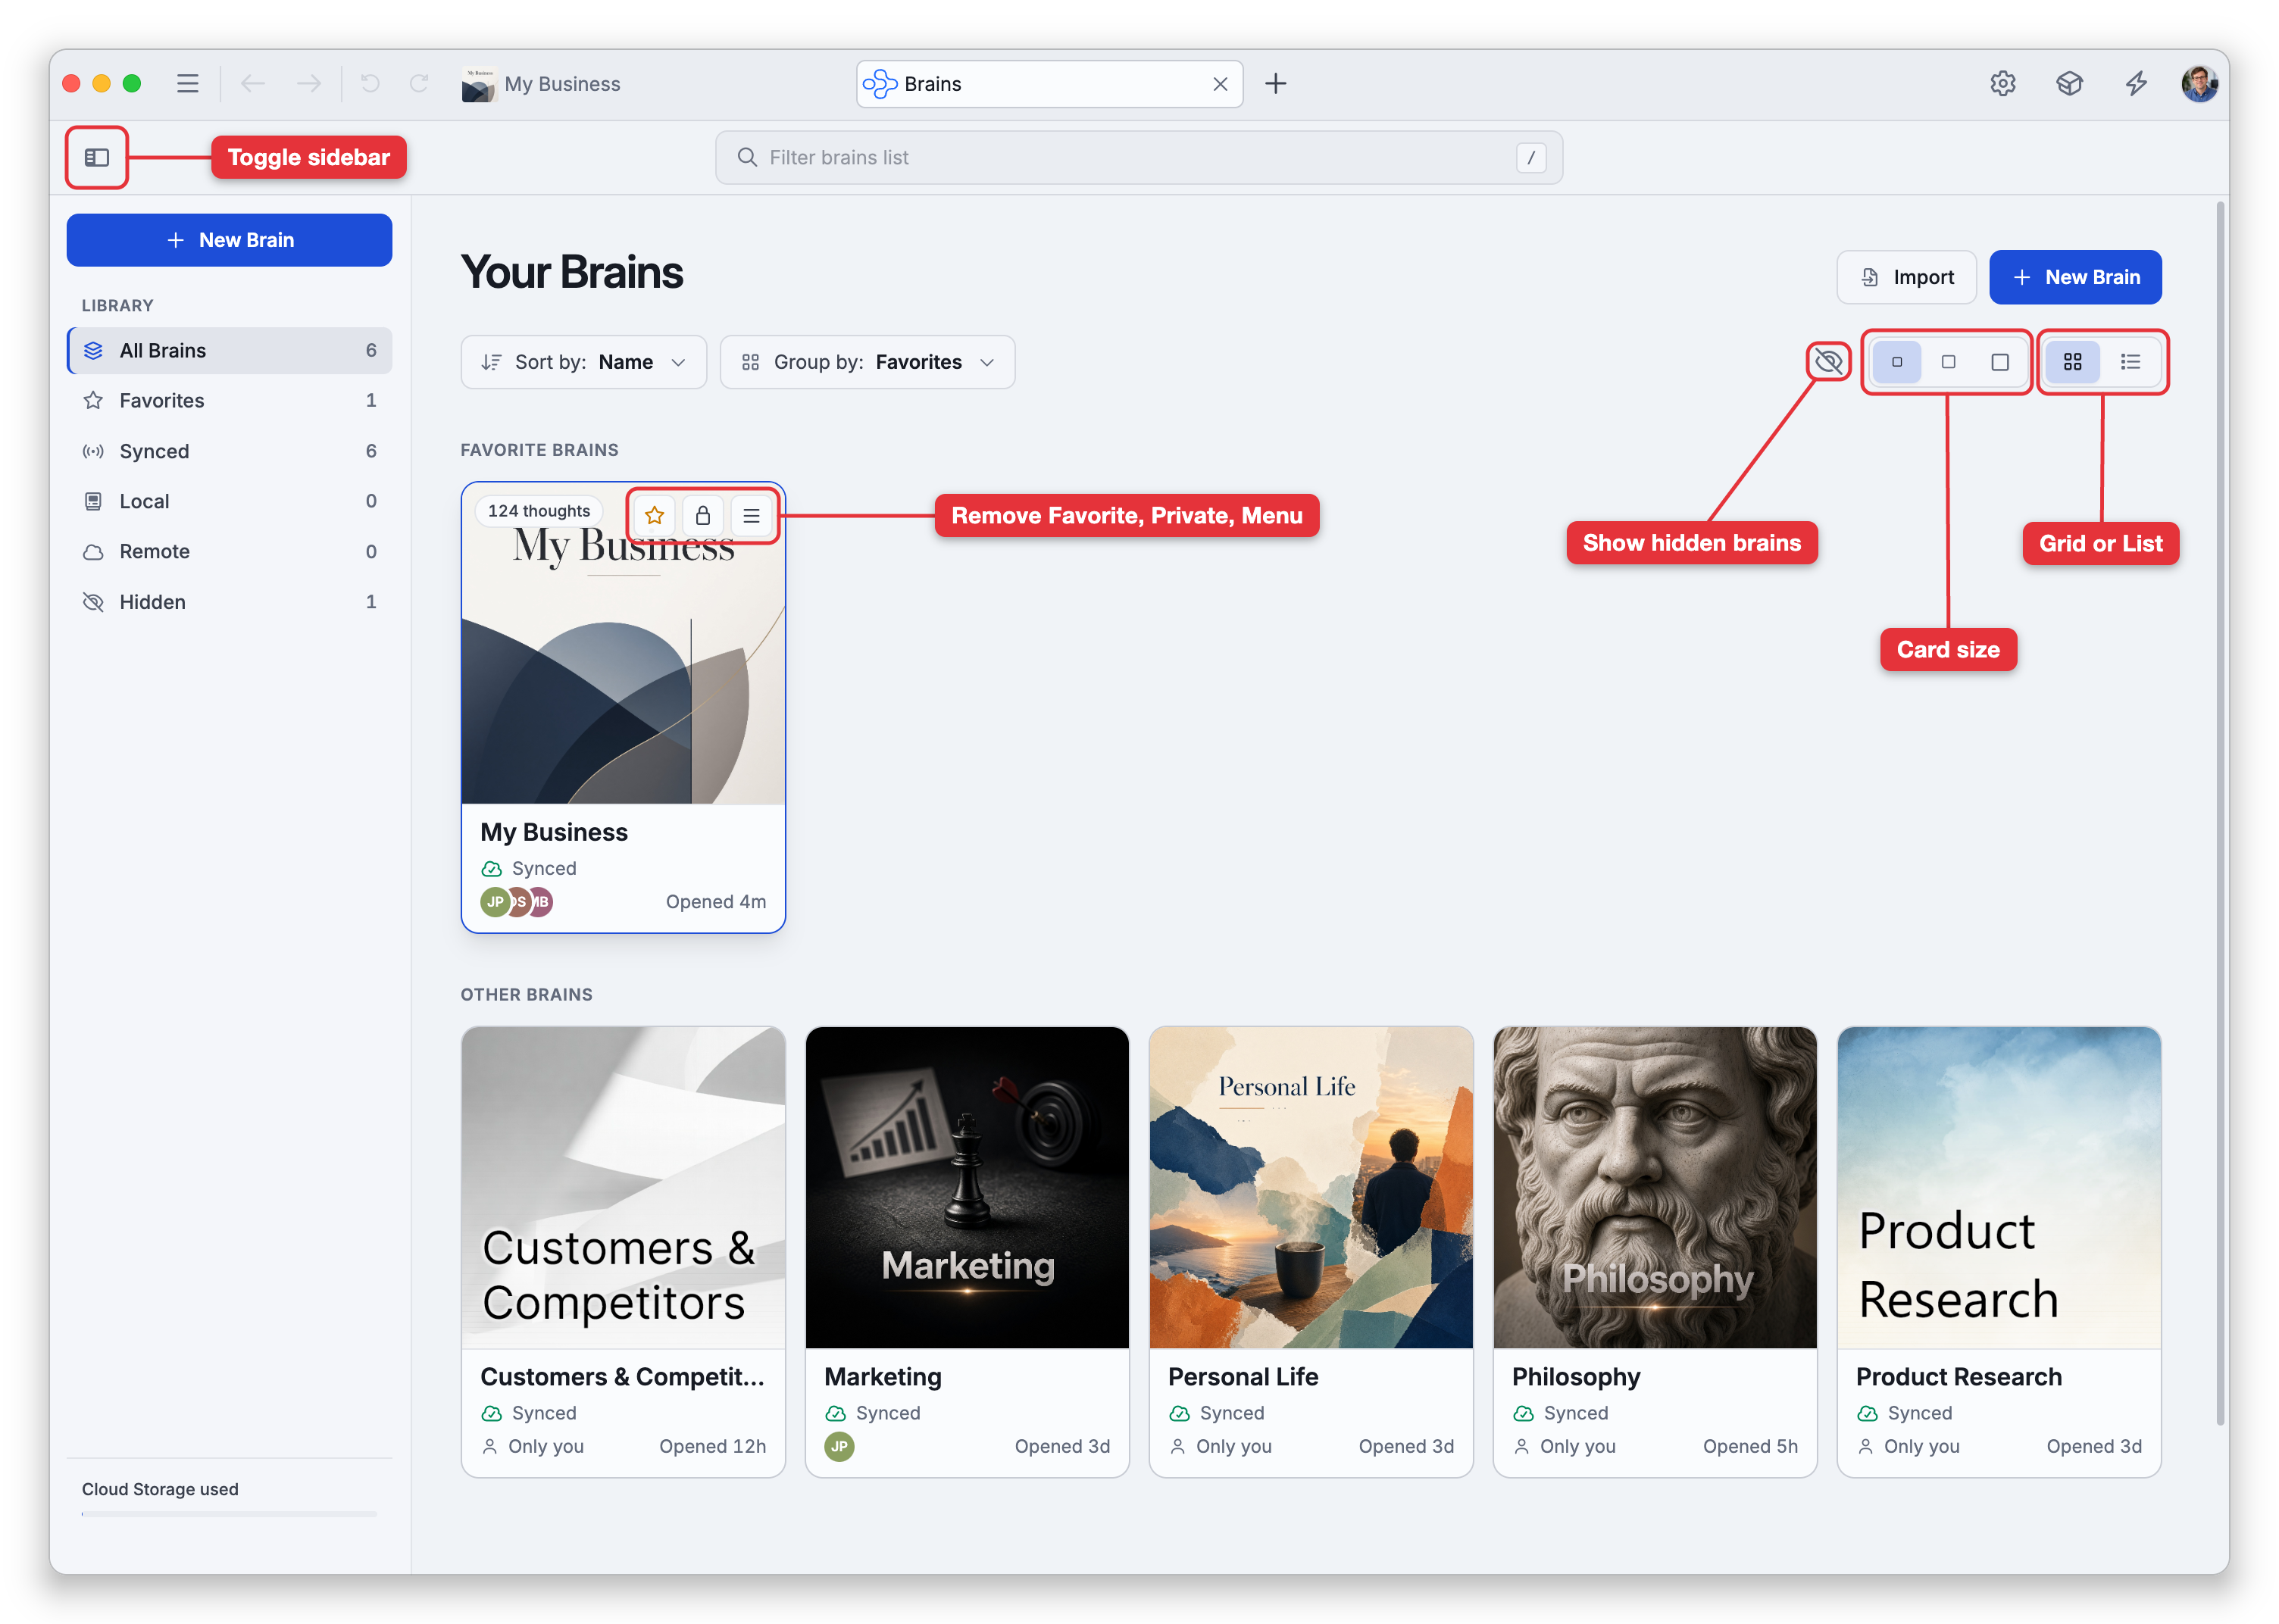2279x1624 pixels.
Task: Toggle private lock on My Business card
Action: pyautogui.click(x=703, y=516)
